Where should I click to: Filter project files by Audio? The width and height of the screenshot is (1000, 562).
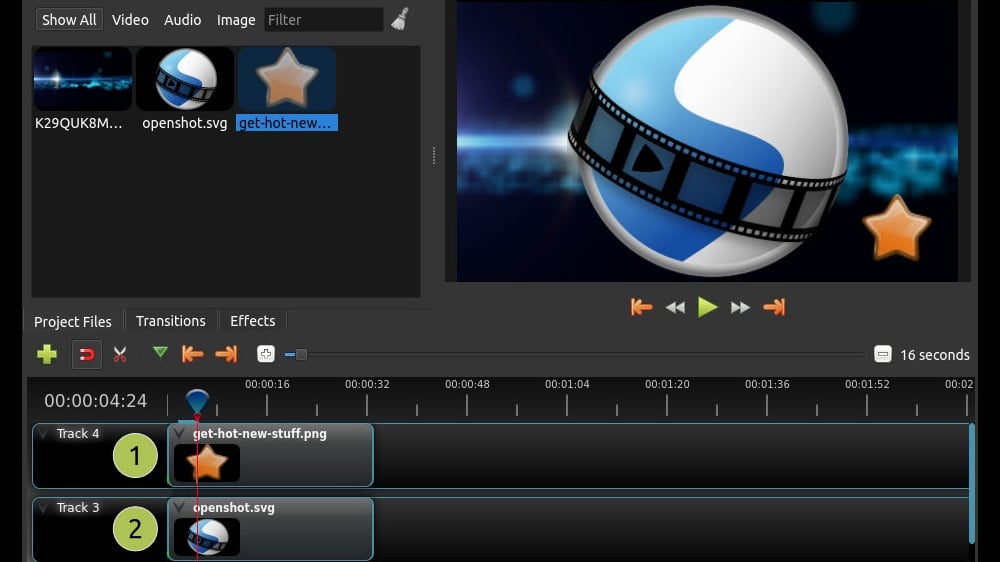[182, 20]
